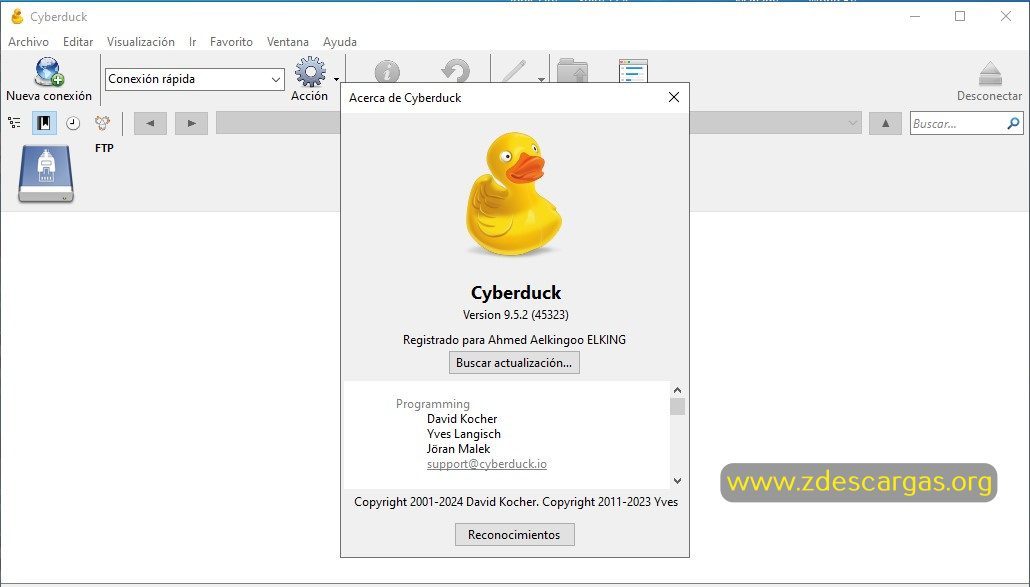The image size is (1030, 587).
Task: Switch to browser outline view icon
Action: click(x=14, y=123)
